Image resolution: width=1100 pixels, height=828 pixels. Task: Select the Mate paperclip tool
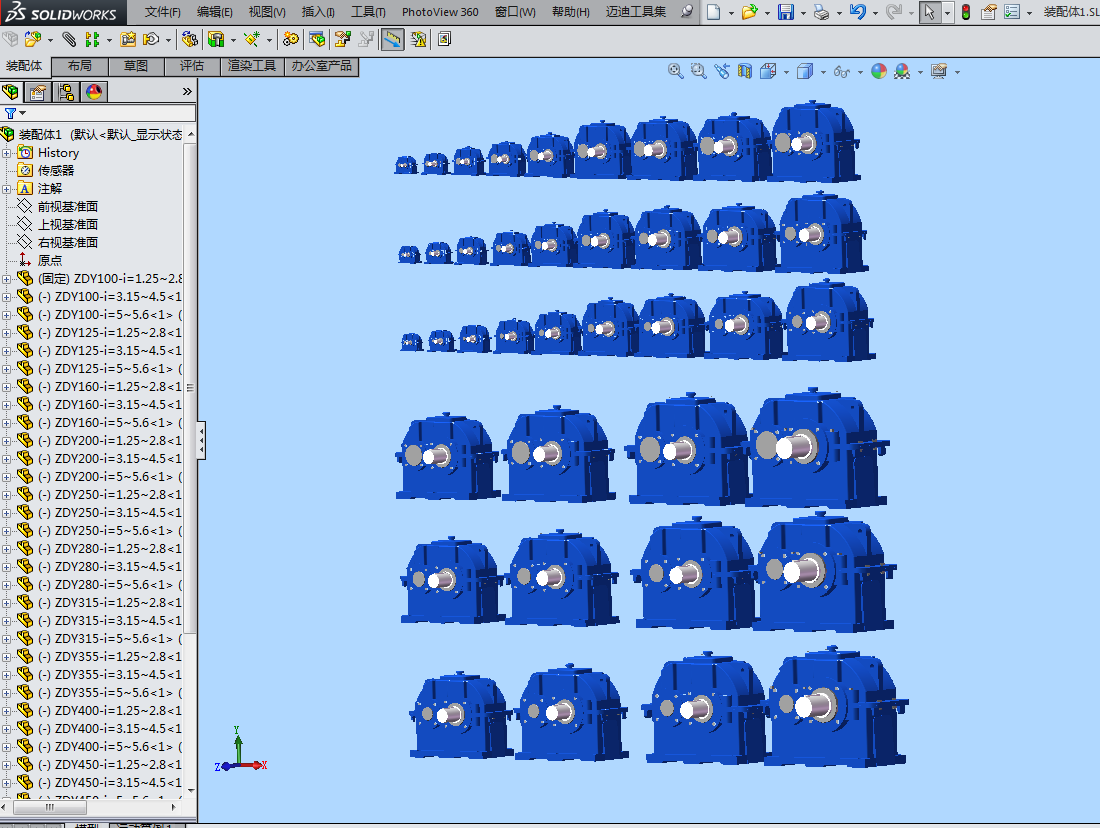[69, 39]
